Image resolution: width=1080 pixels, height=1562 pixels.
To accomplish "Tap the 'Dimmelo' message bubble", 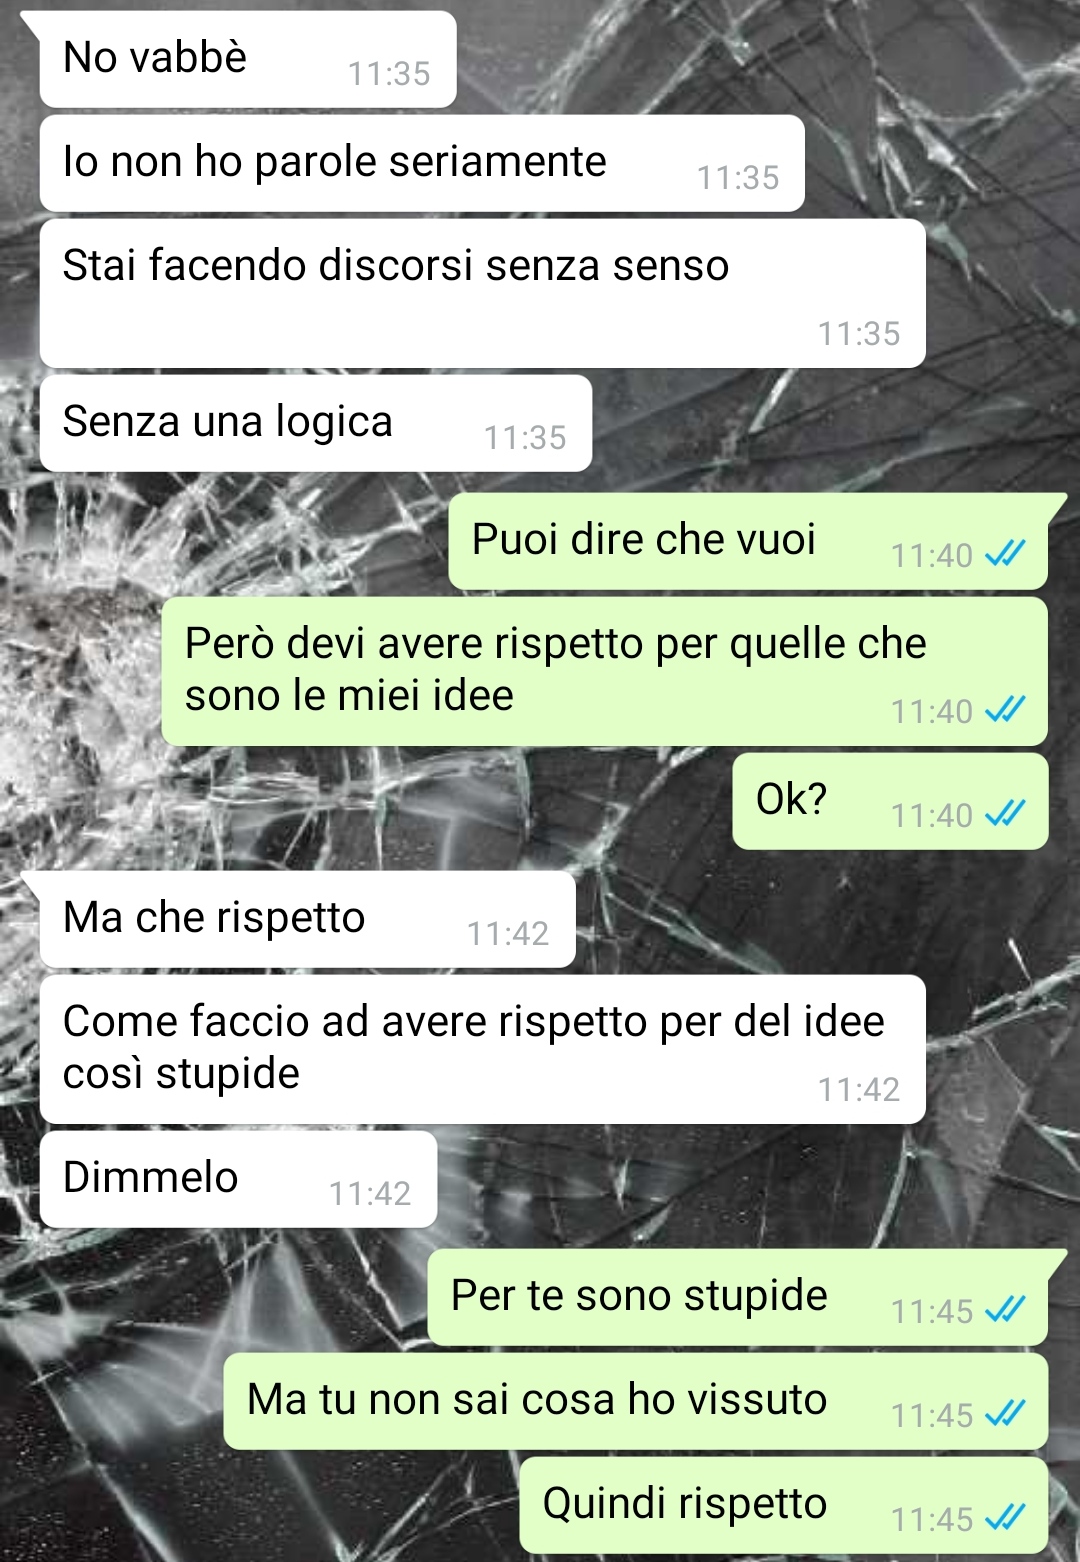I will click(x=238, y=1179).
